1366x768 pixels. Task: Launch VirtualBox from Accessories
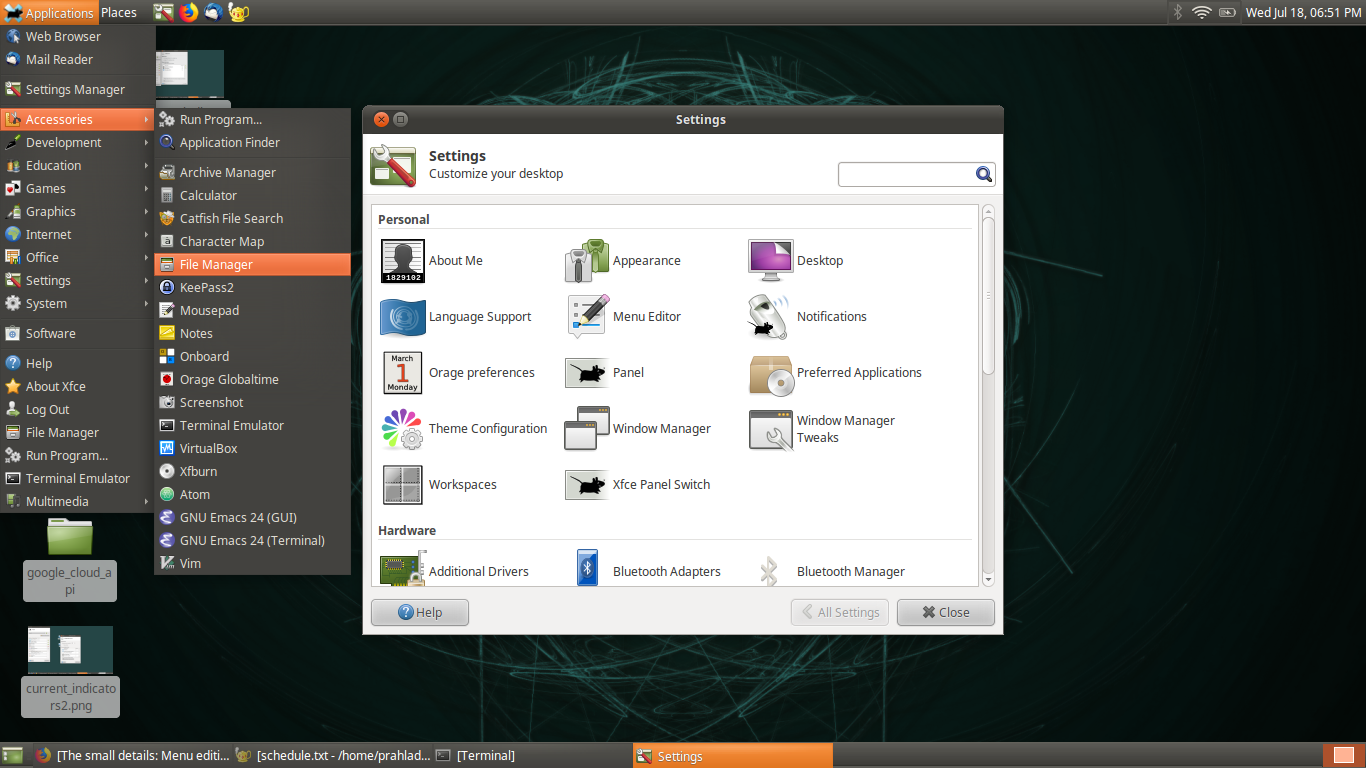click(253, 448)
